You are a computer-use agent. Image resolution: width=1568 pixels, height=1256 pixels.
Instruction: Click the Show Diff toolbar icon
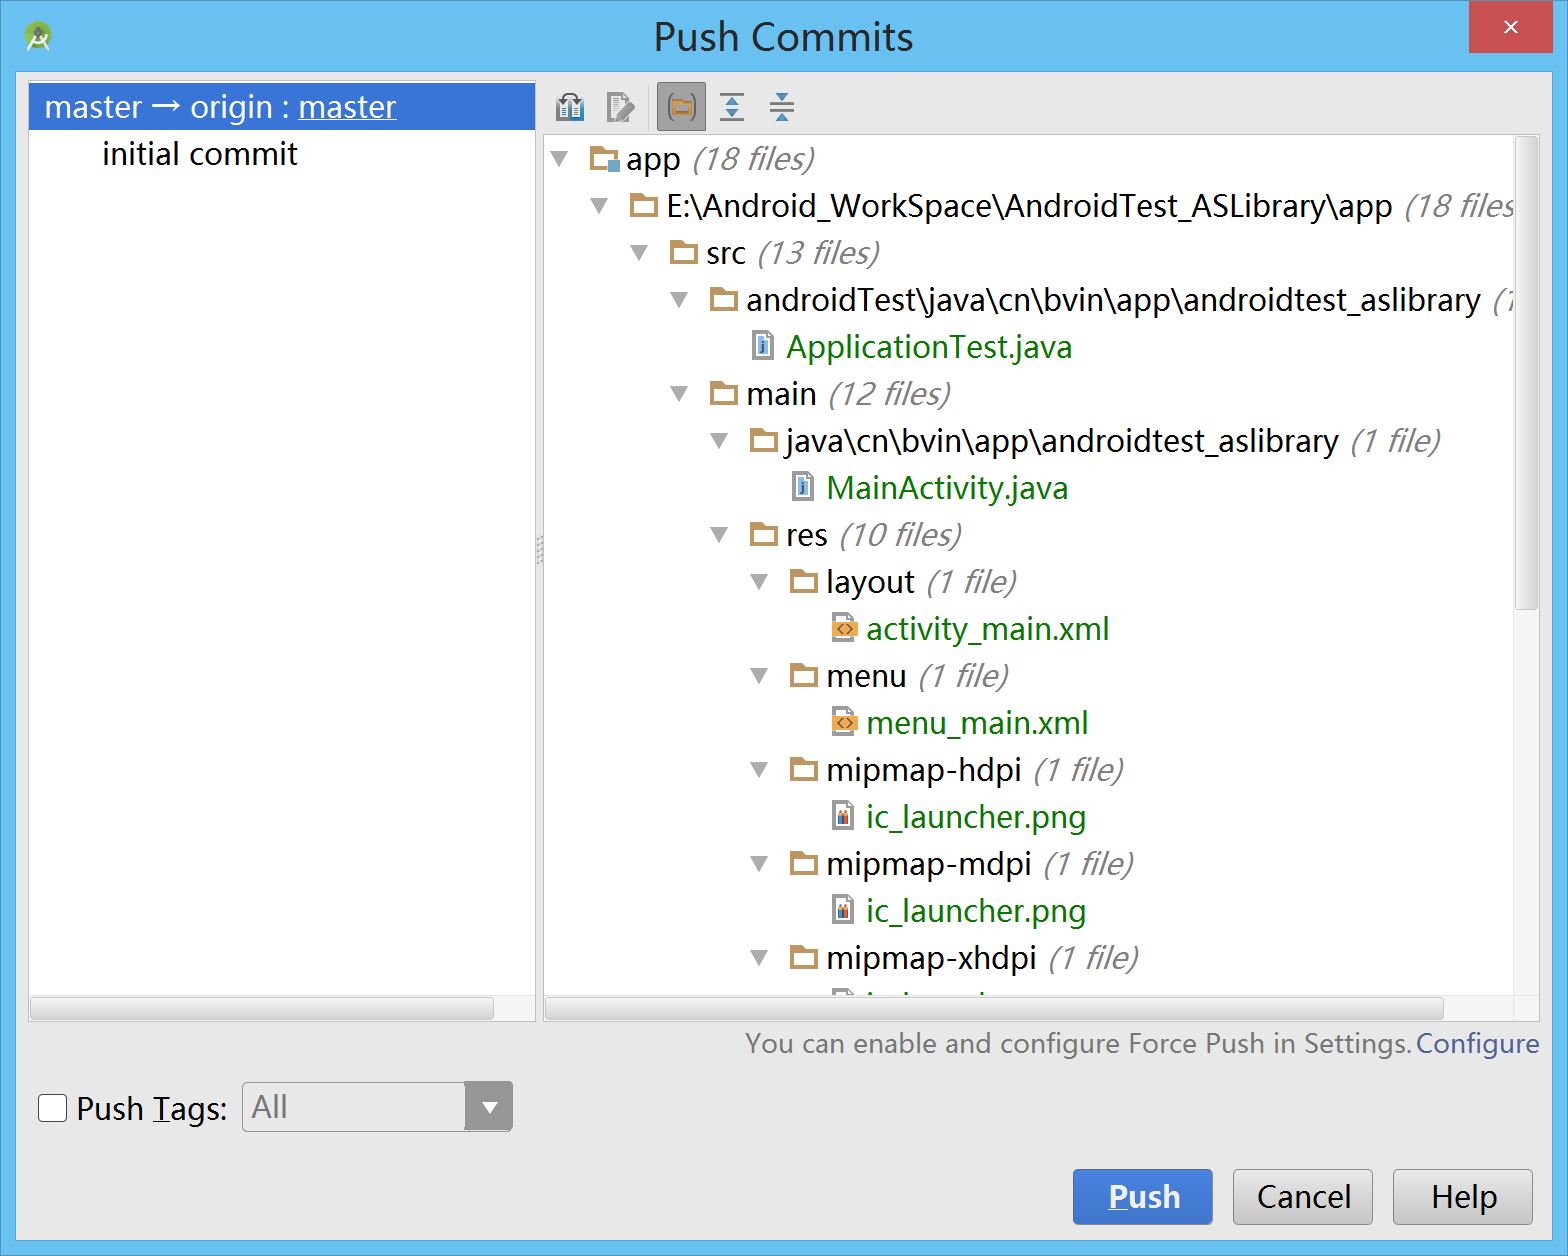570,107
